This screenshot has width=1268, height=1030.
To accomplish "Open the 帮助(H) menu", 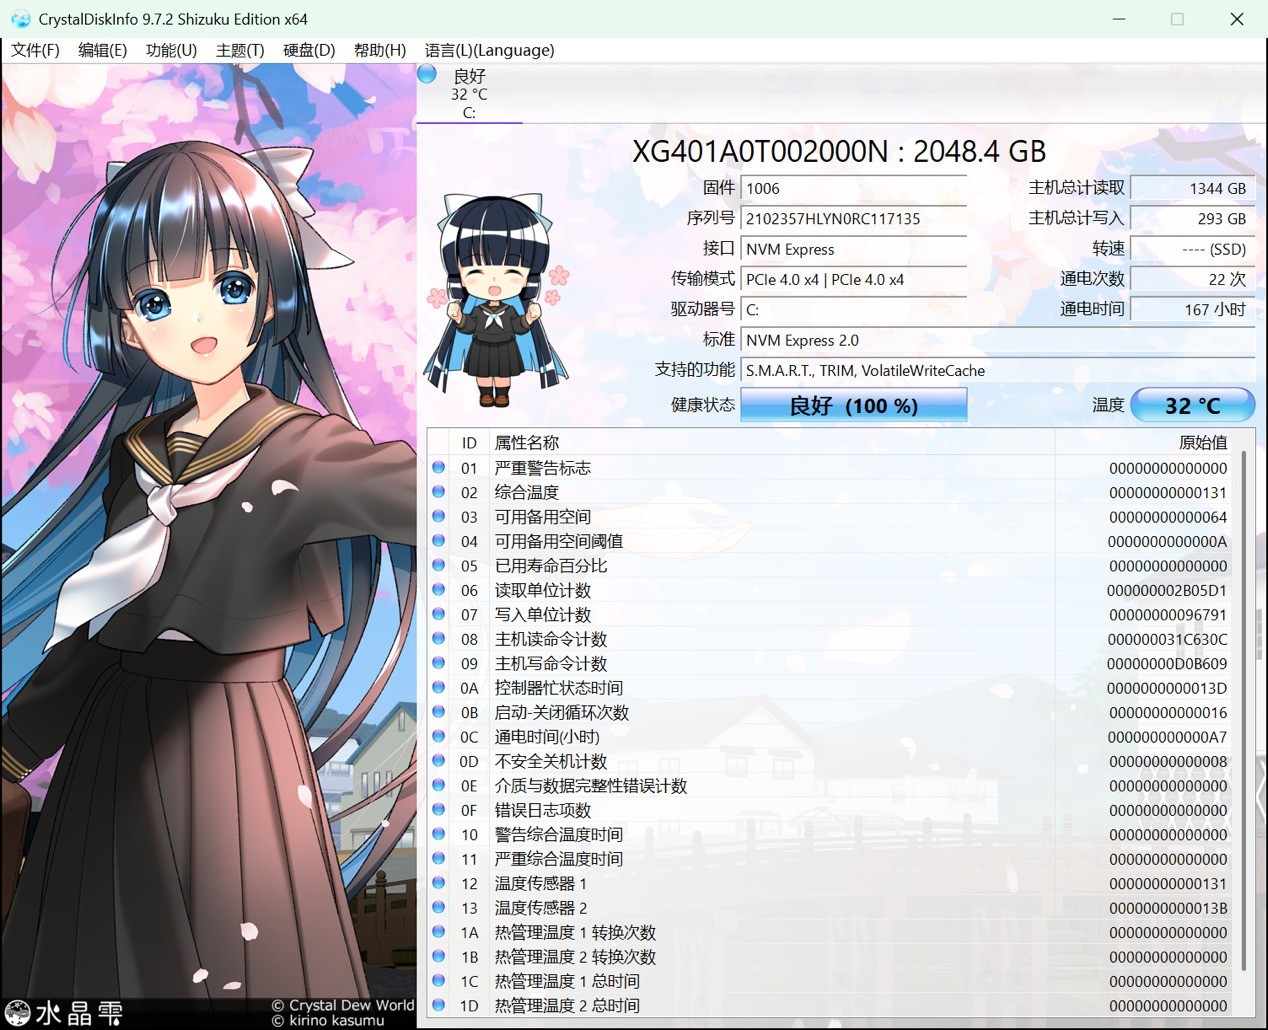I will click(x=380, y=50).
